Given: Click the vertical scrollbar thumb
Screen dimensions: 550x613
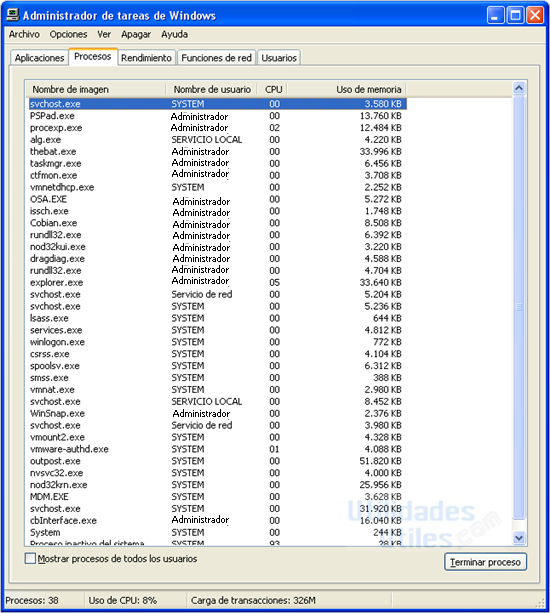Looking at the screenshot, I should tap(519, 307).
